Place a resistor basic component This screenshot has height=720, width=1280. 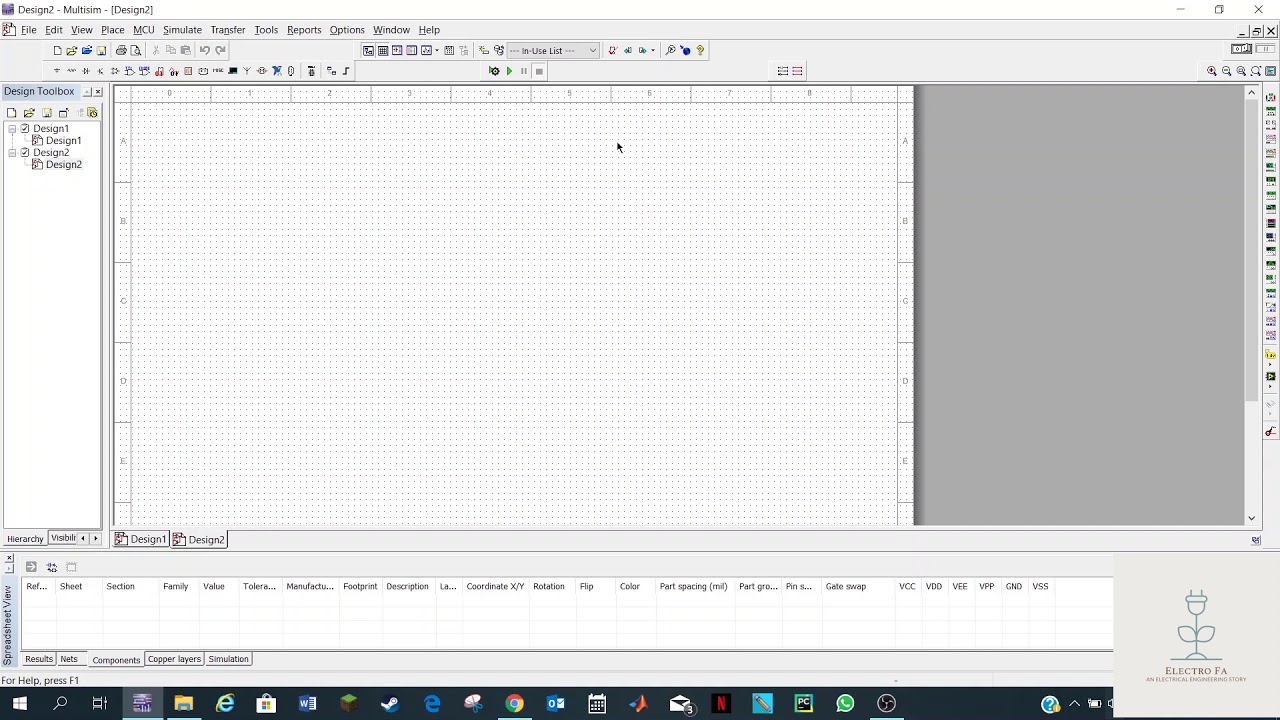click(71, 71)
